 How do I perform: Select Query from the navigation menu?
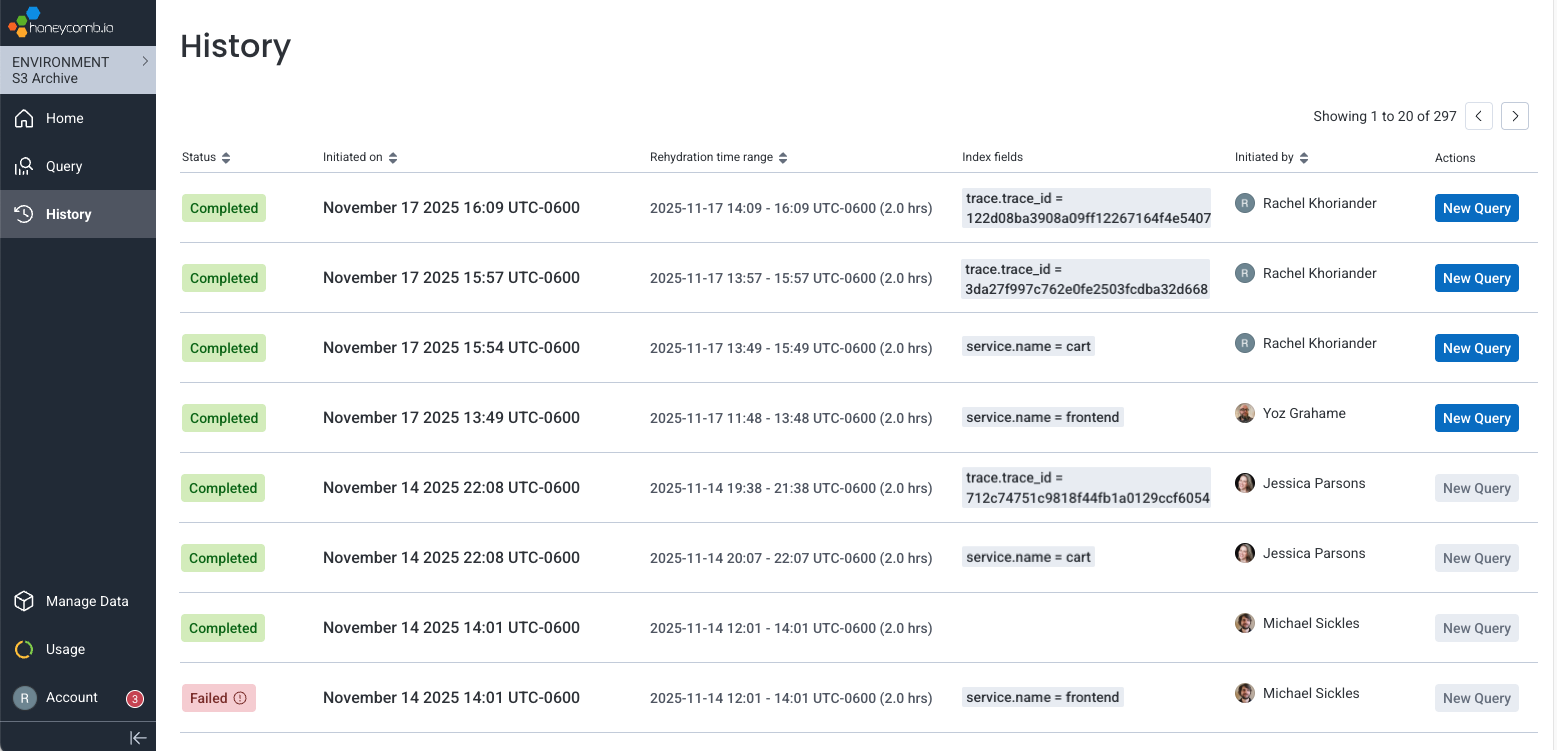coord(64,166)
